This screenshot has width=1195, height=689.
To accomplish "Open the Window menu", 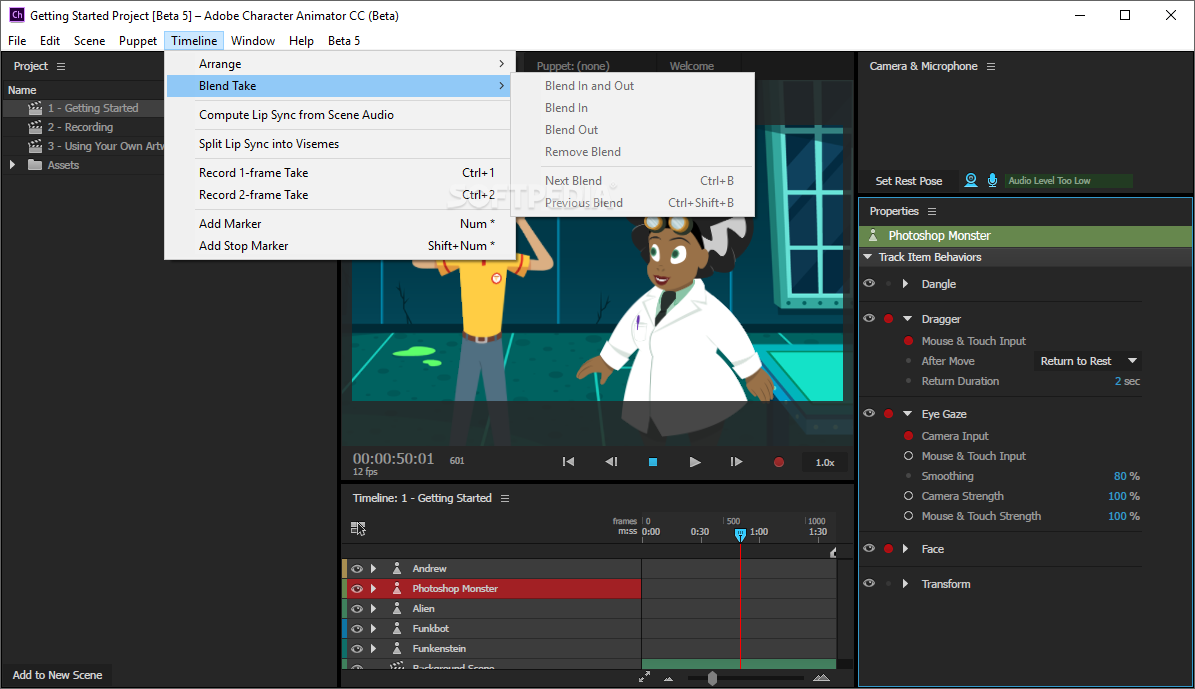I will pyautogui.click(x=252, y=40).
